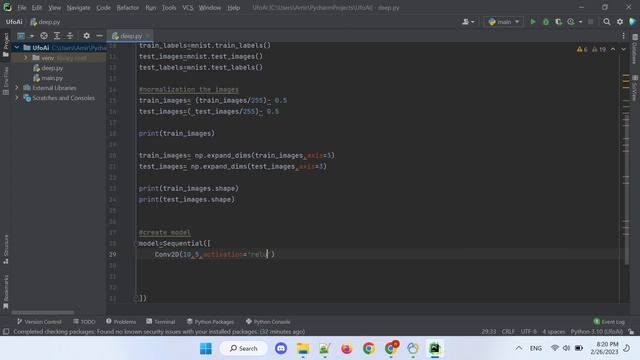The height and width of the screenshot is (360, 640).
Task: Open Search Everywhere magnifier icon
Action: [x=607, y=22]
